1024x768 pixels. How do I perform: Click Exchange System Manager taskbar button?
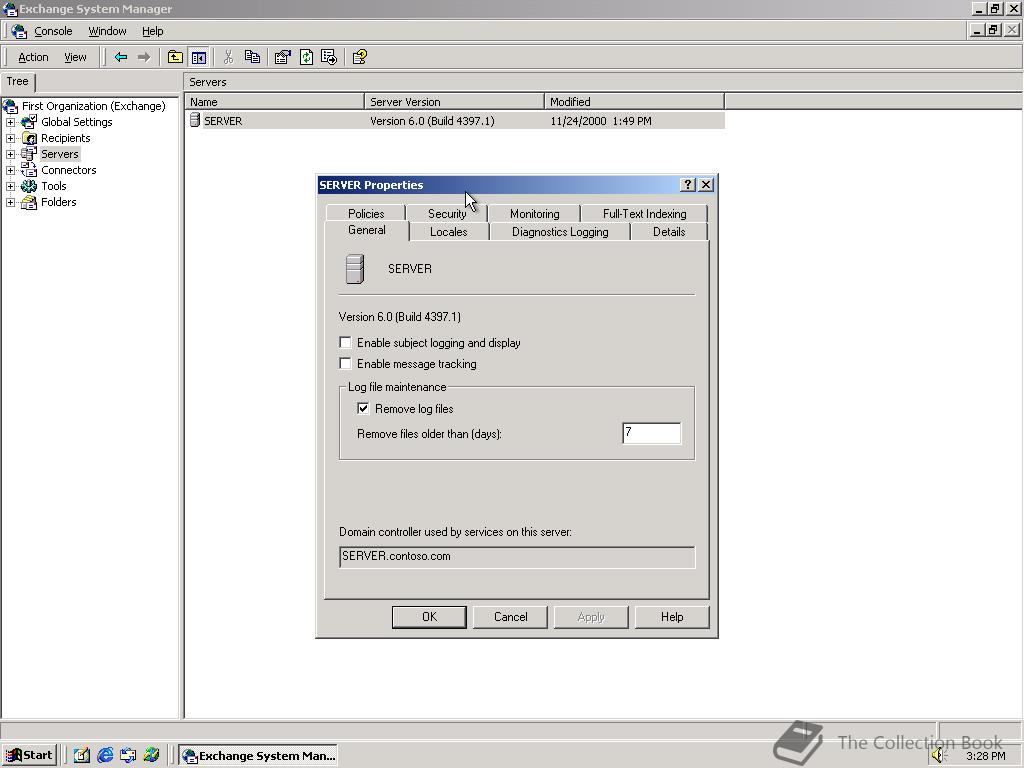coord(259,756)
